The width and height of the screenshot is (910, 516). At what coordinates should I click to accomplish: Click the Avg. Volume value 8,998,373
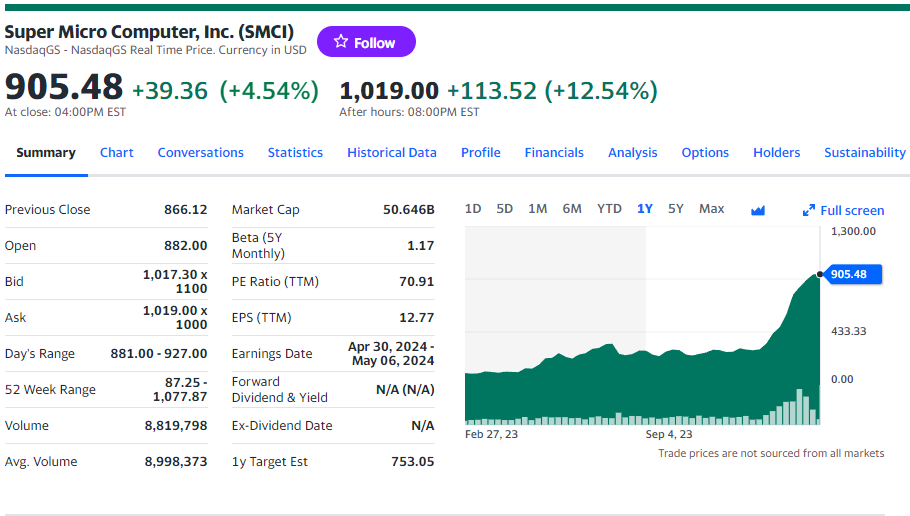coord(176,461)
